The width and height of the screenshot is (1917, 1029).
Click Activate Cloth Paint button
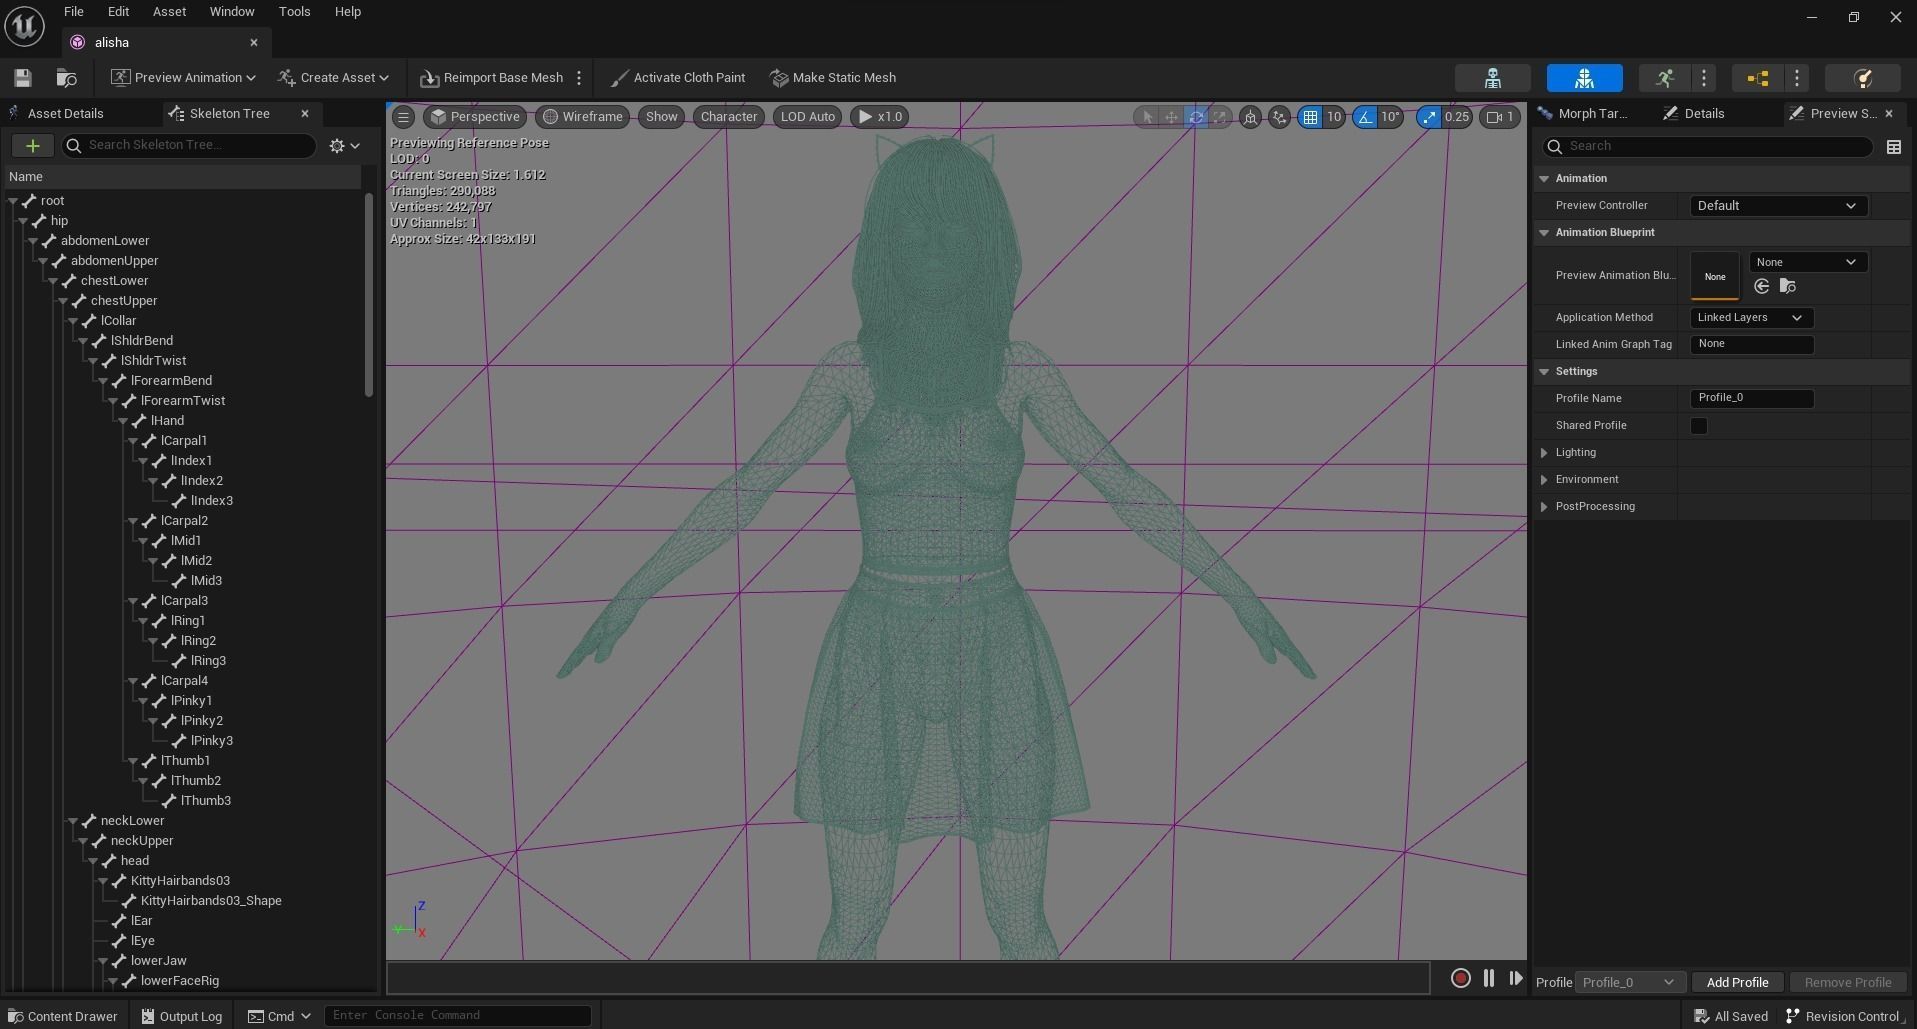point(678,78)
